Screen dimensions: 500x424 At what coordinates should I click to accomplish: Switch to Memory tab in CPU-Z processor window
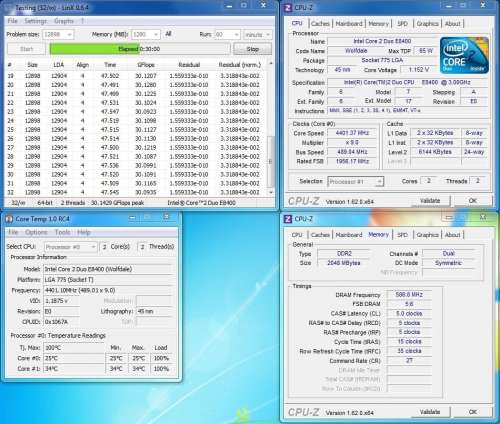pos(378,24)
